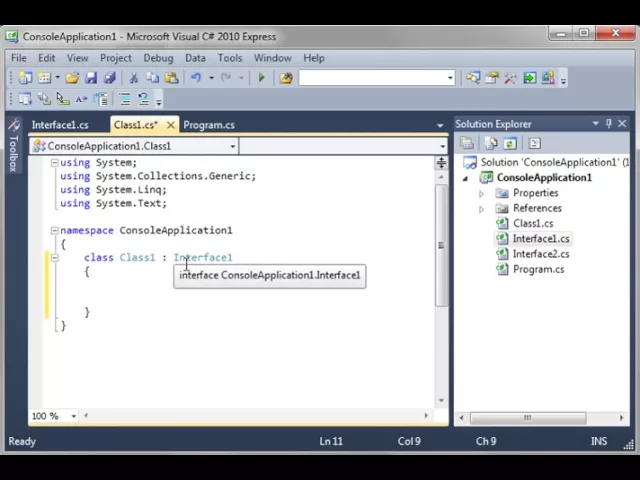Open the File menu
Screen dimensions: 640x480
[x=19, y=58]
